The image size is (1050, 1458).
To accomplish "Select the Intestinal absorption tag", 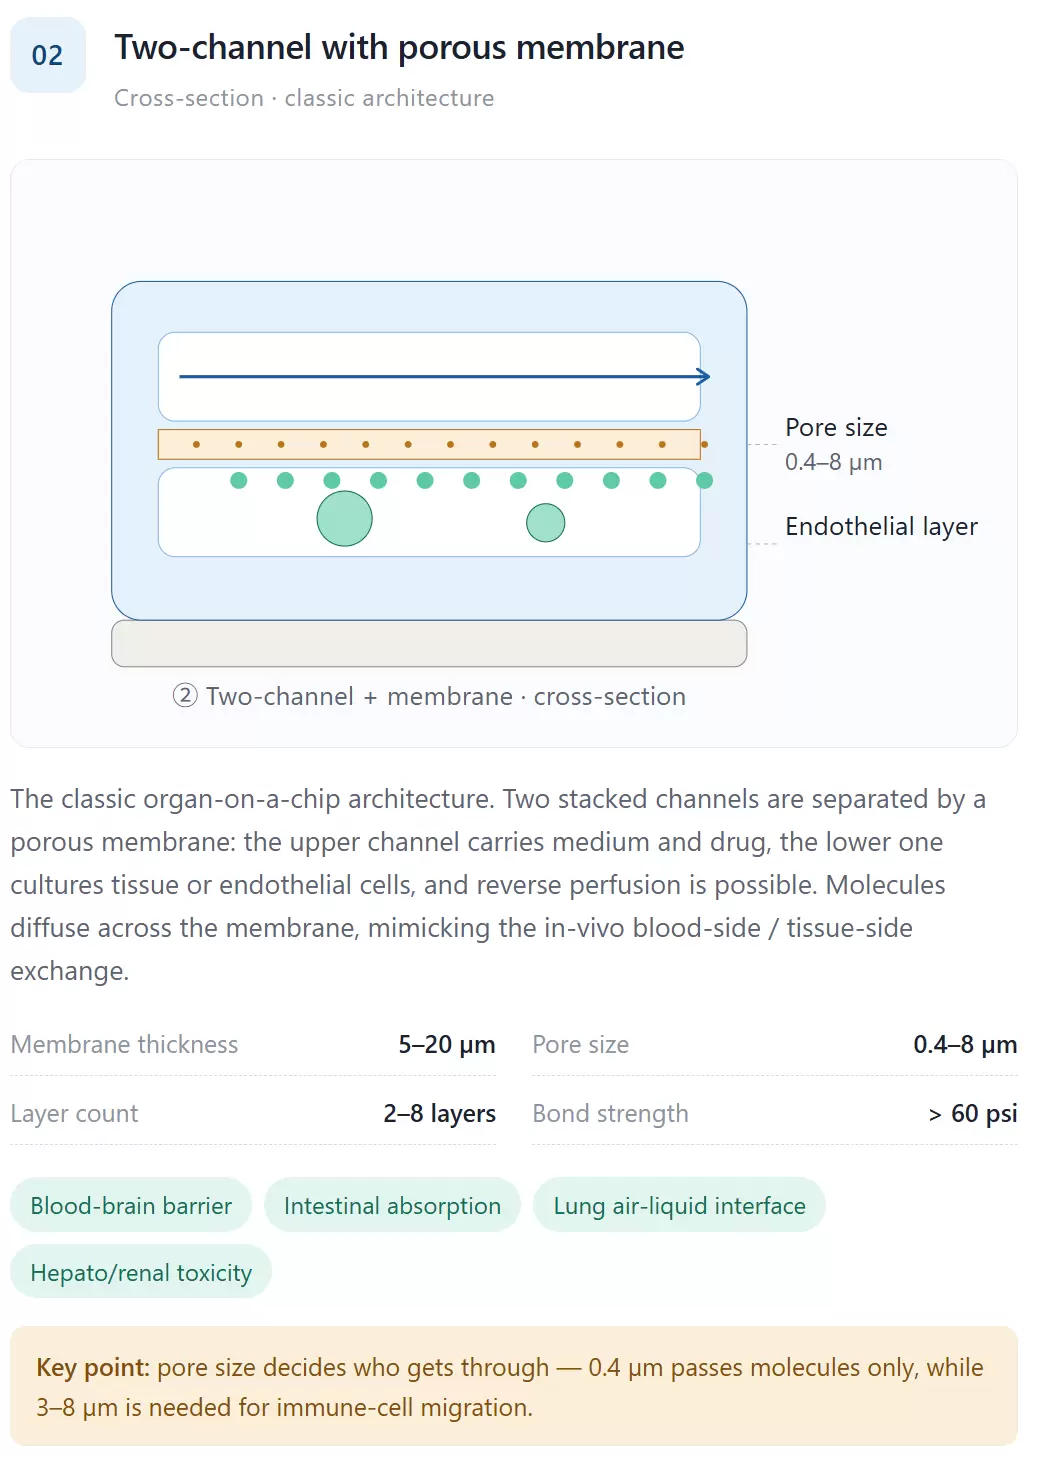I will click(x=392, y=1205).
